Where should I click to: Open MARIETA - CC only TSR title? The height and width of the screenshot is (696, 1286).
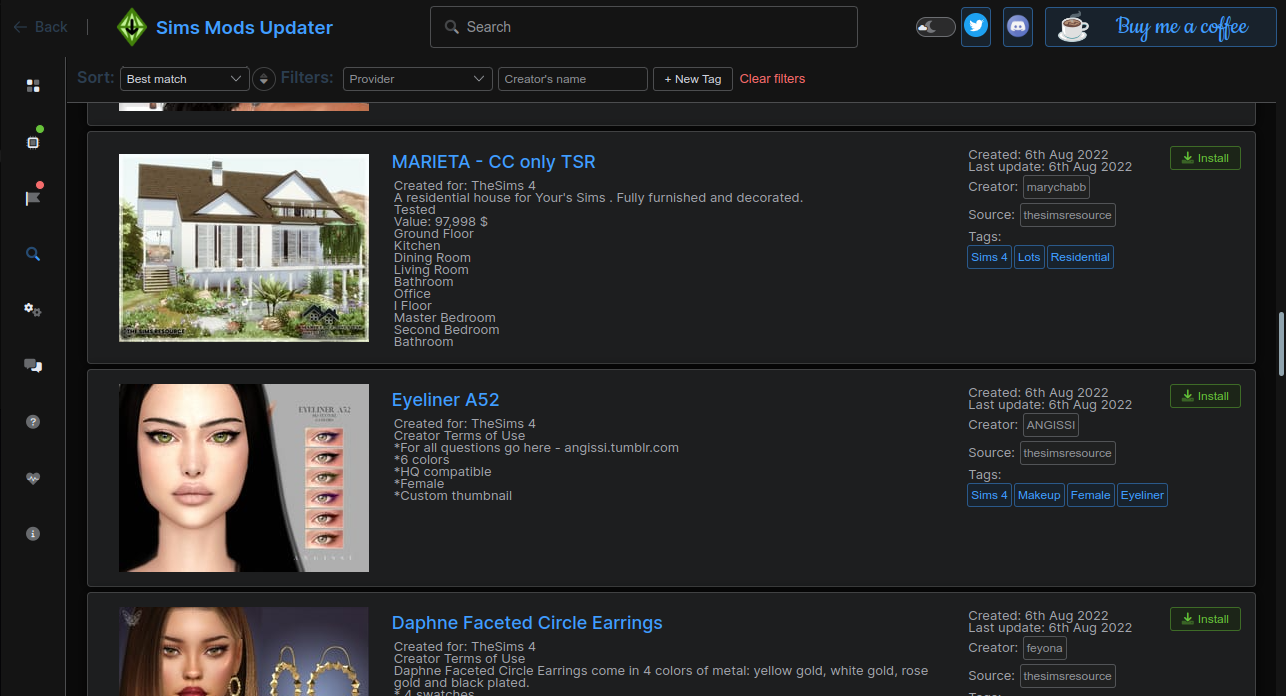[493, 162]
